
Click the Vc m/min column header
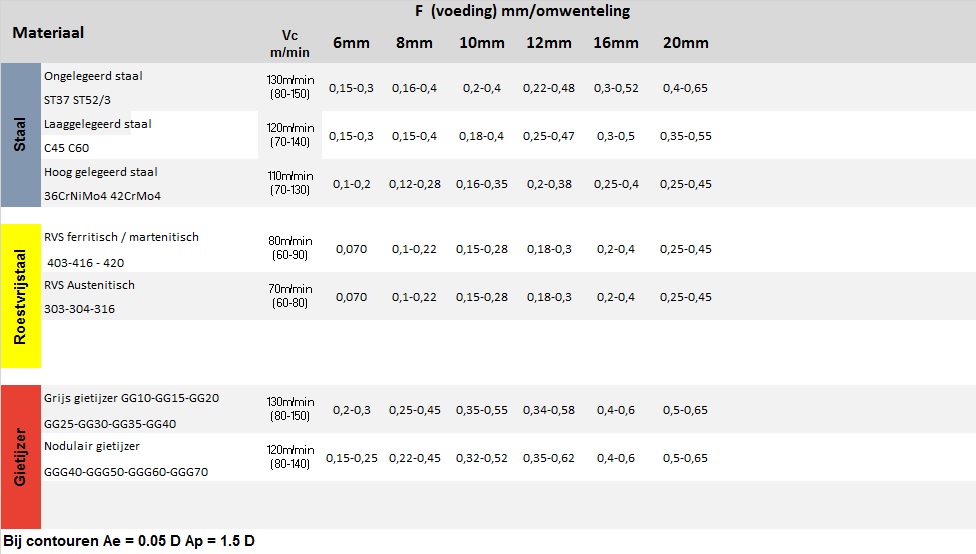tap(287, 43)
